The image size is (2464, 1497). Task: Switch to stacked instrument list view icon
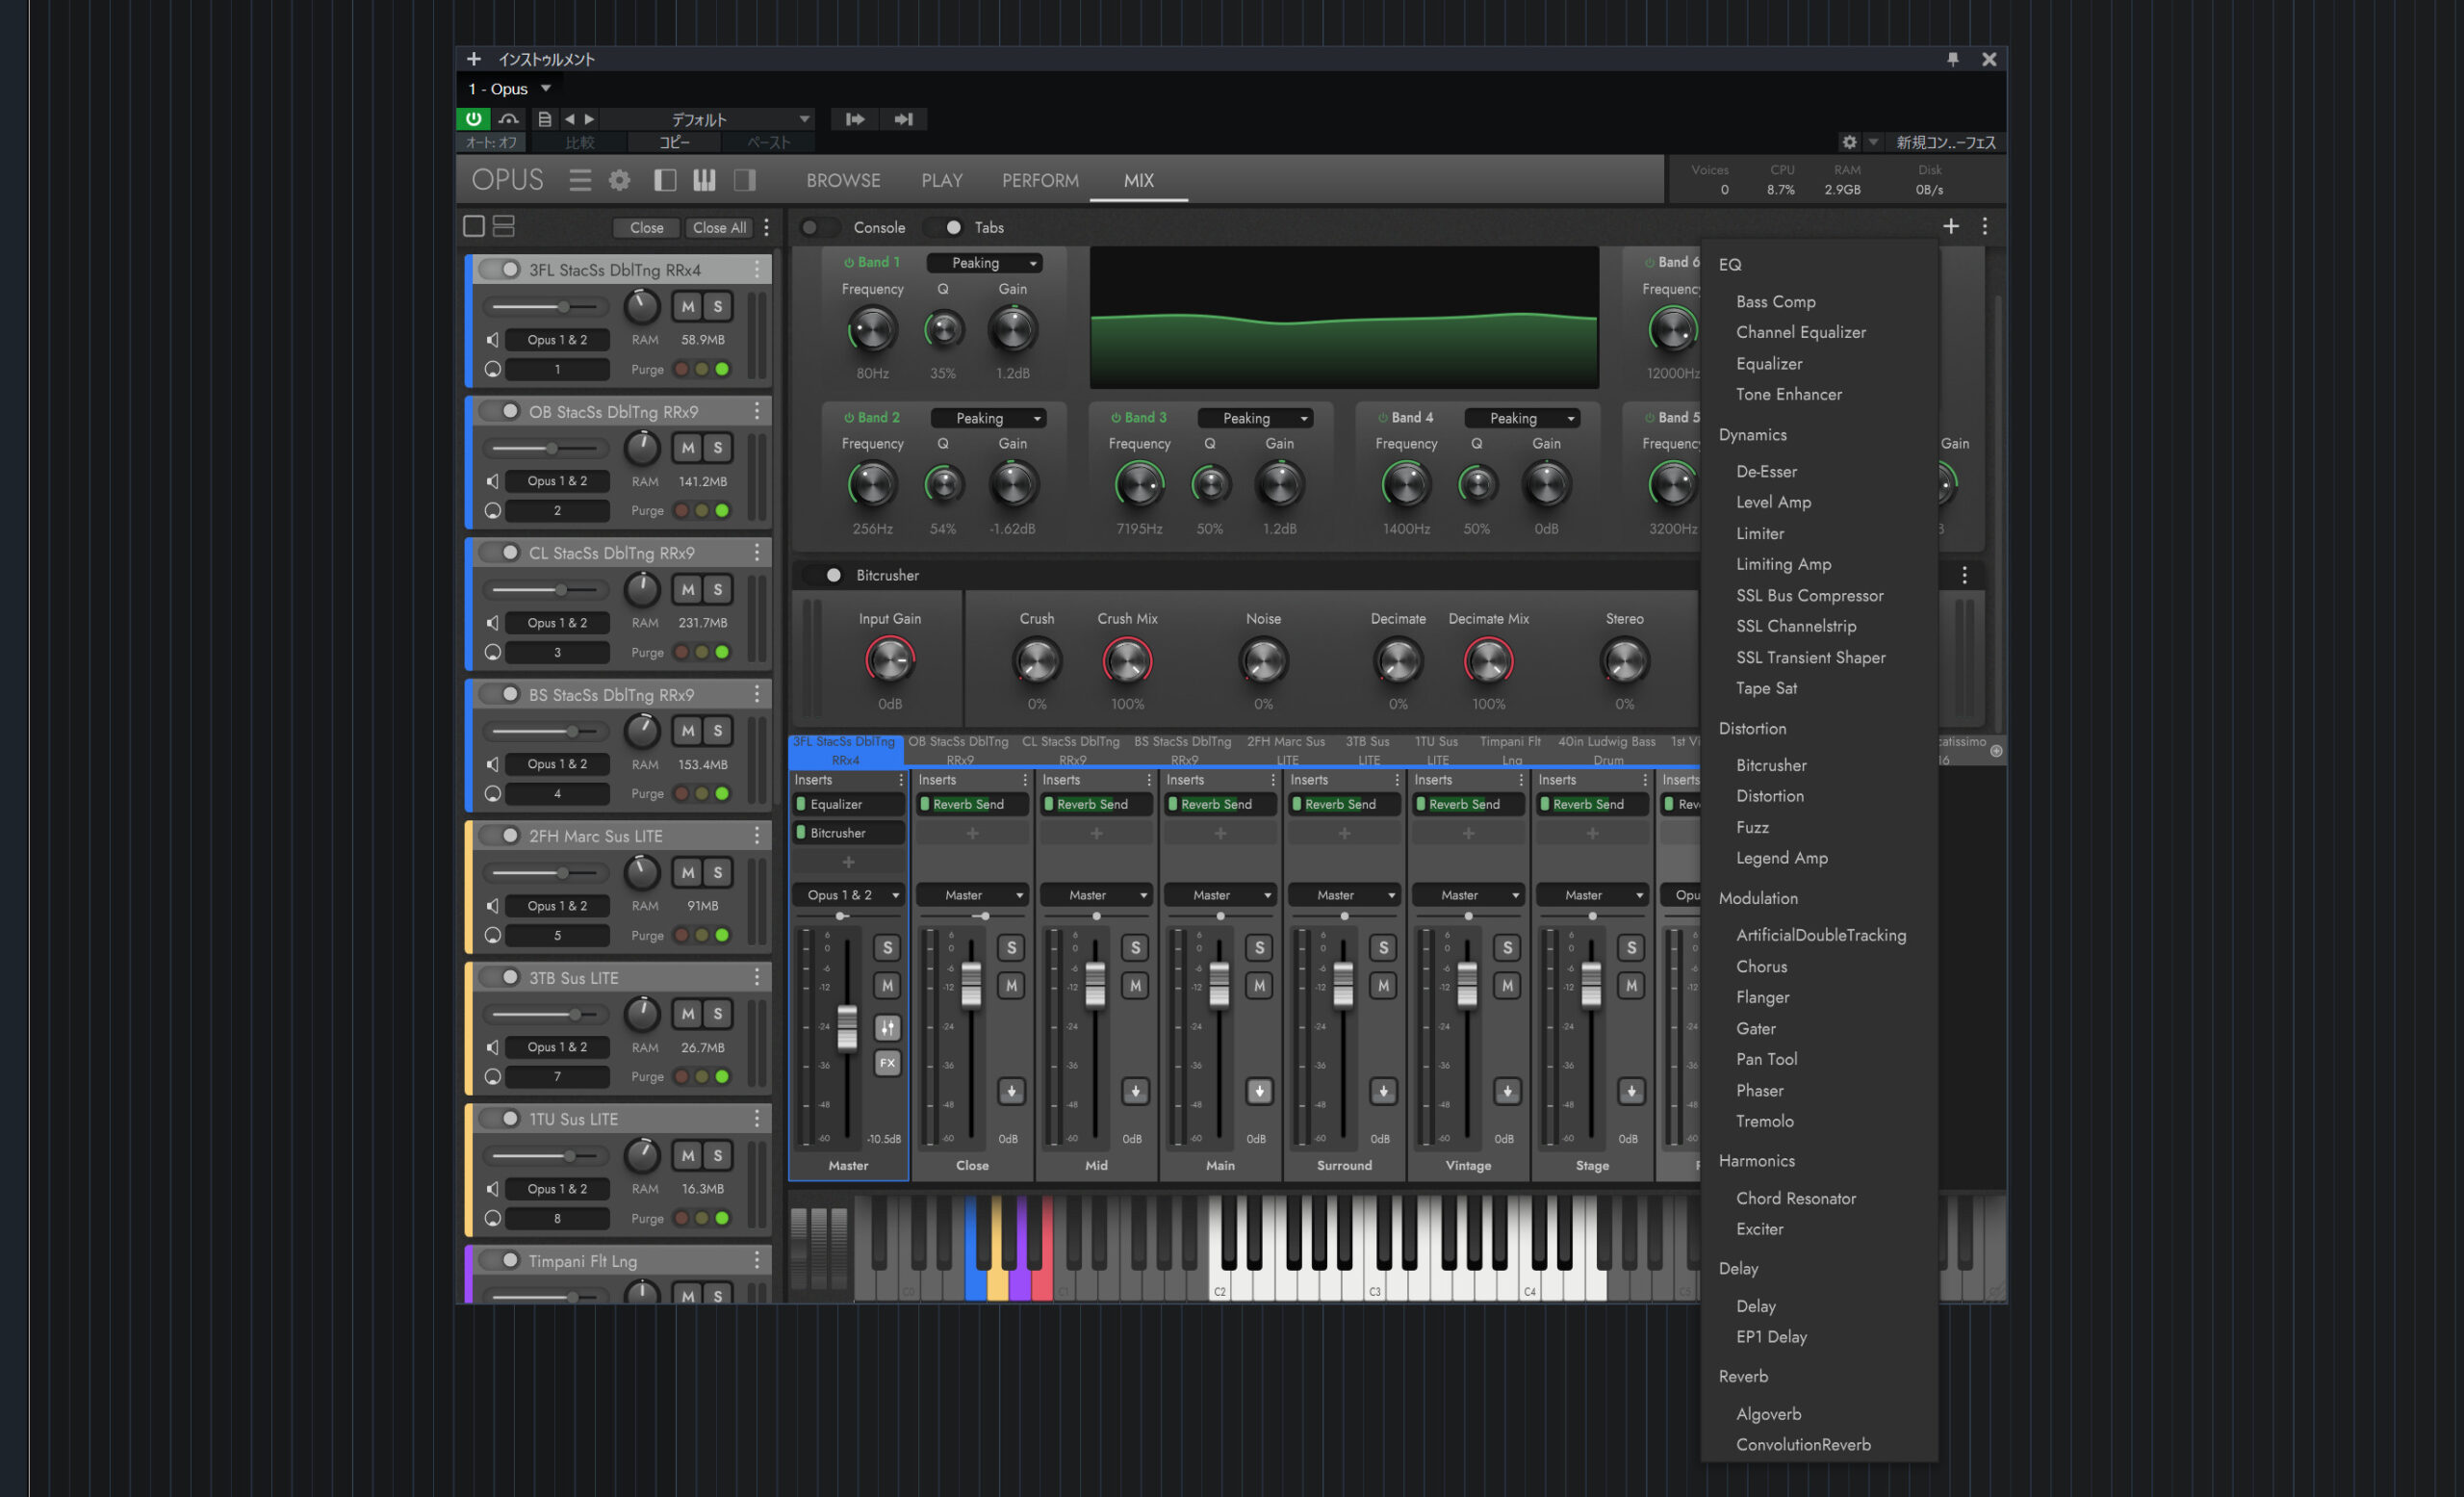click(504, 227)
